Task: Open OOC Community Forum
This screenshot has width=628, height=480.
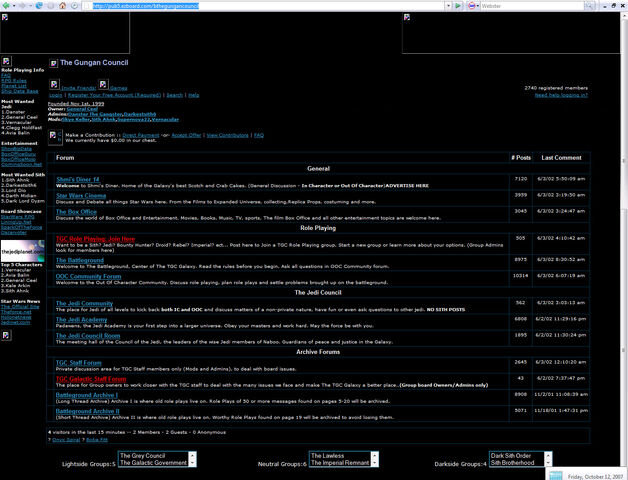Action: point(88,276)
